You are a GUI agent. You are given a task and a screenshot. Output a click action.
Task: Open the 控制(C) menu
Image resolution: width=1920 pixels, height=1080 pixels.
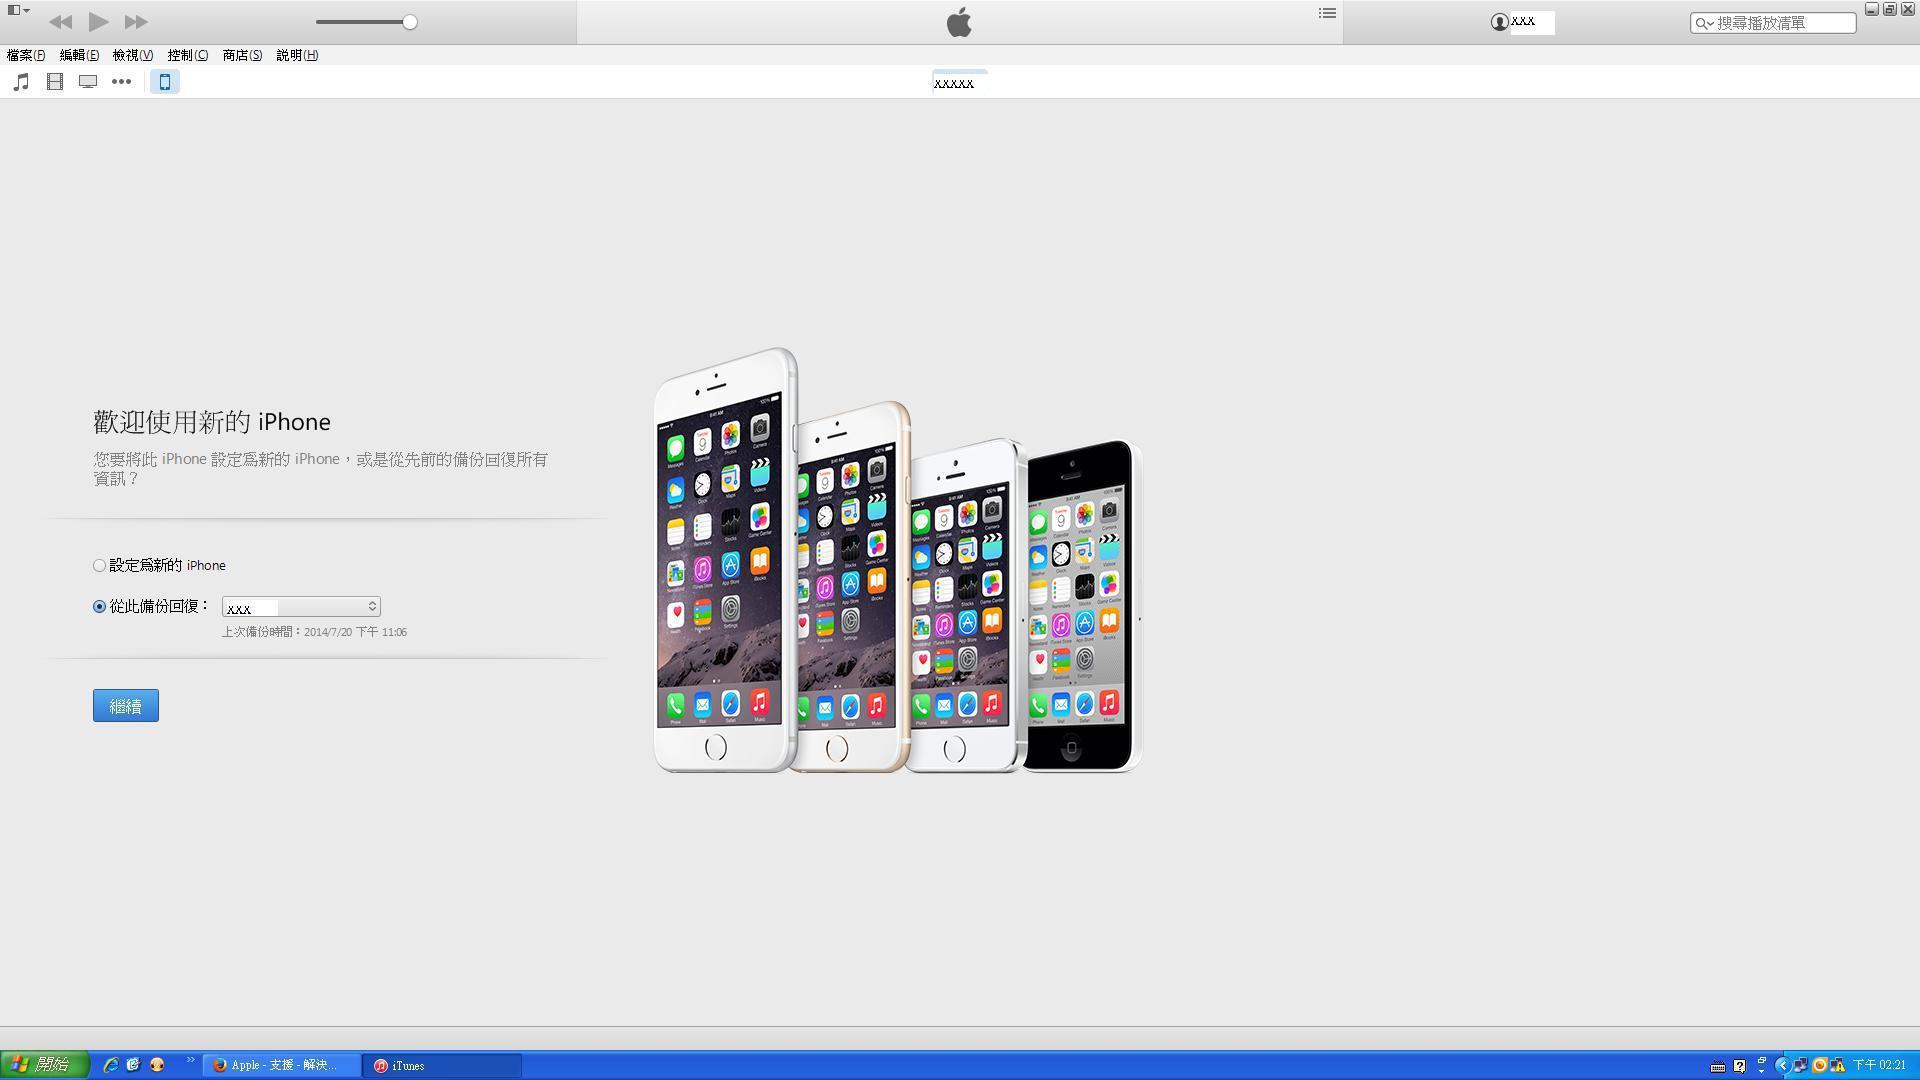tap(188, 55)
